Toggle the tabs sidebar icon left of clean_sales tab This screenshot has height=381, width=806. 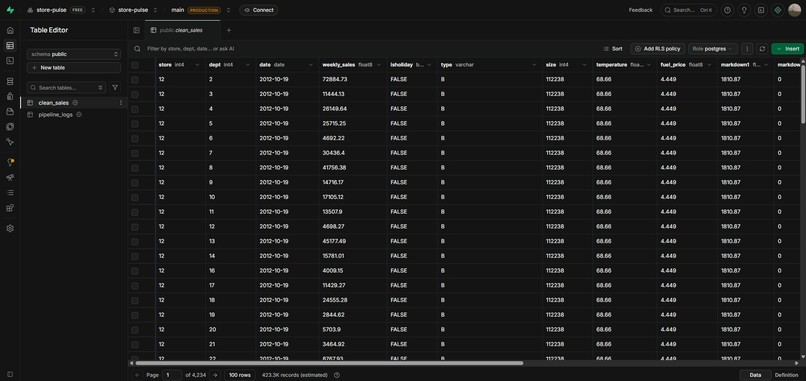click(x=136, y=30)
